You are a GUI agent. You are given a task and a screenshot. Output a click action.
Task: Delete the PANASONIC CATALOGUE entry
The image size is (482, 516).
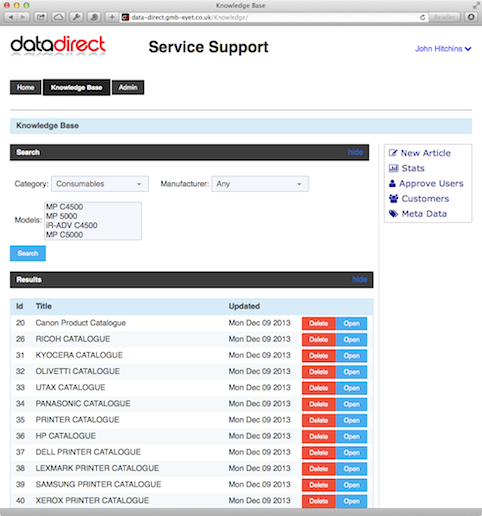319,404
